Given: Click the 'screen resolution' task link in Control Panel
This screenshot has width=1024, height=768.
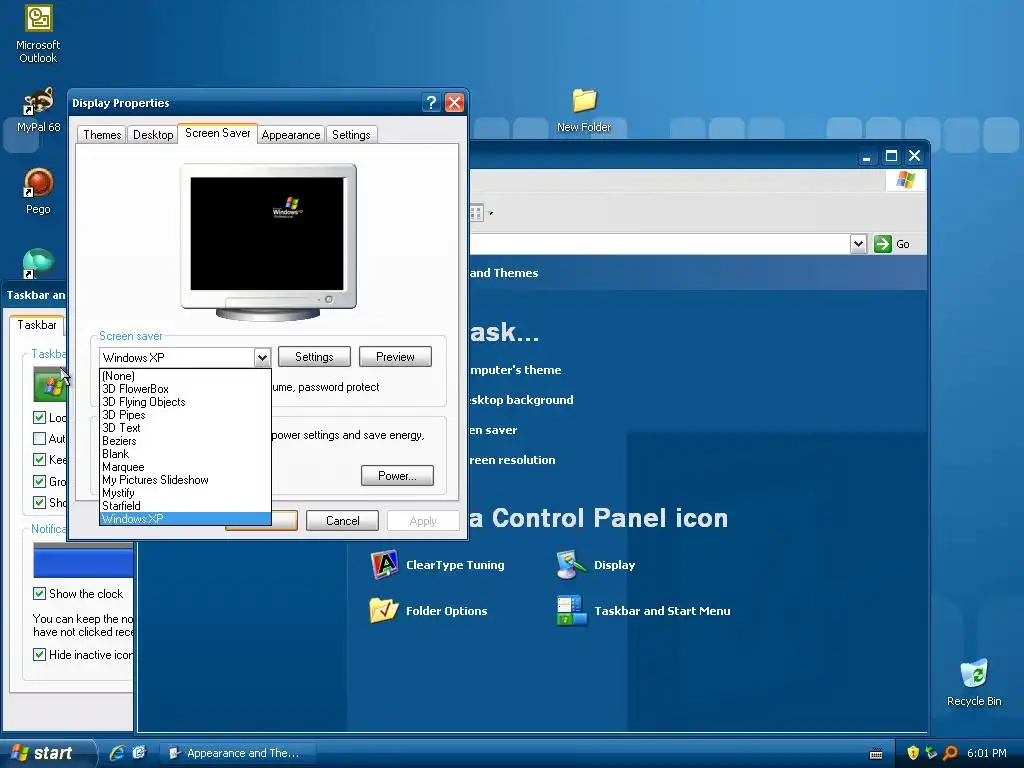Looking at the screenshot, I should tap(512, 460).
